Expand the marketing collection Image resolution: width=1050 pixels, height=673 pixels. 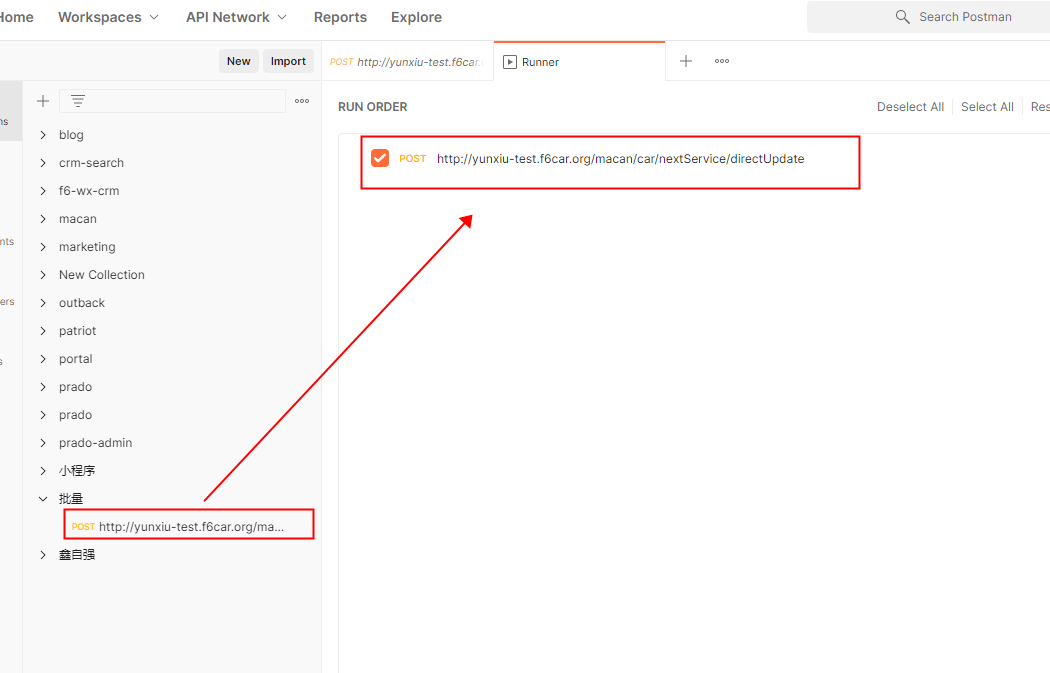[43, 247]
